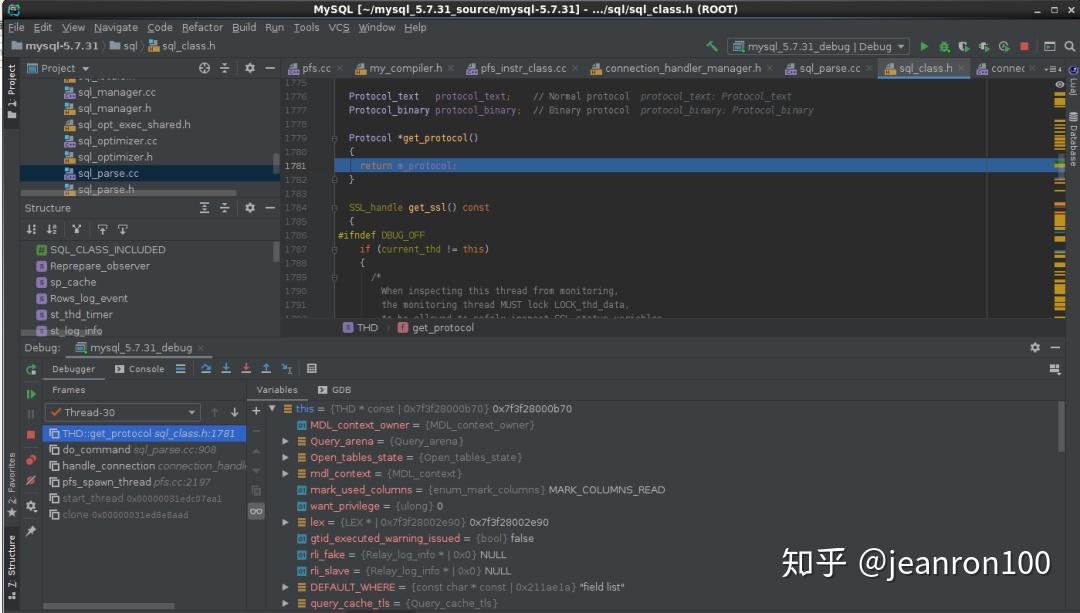The width and height of the screenshot is (1080, 613).
Task: Stop the running process with the red square icon
Action: [1023, 46]
